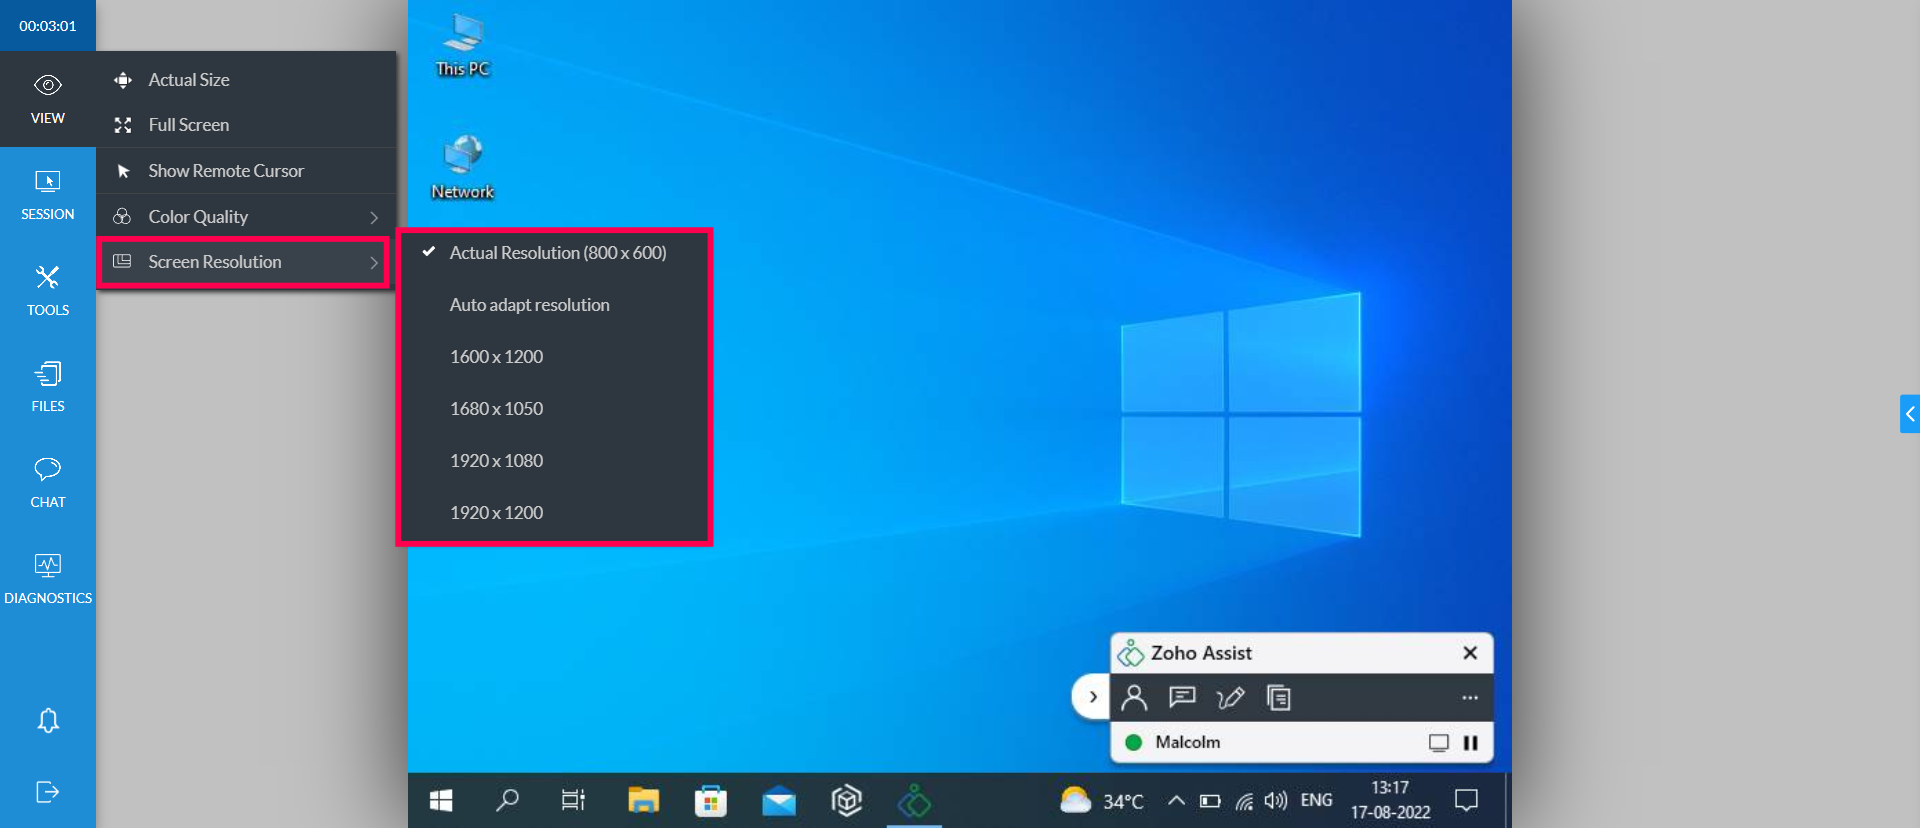Open the taskbar search icon
Image resolution: width=1920 pixels, height=828 pixels.
point(508,800)
